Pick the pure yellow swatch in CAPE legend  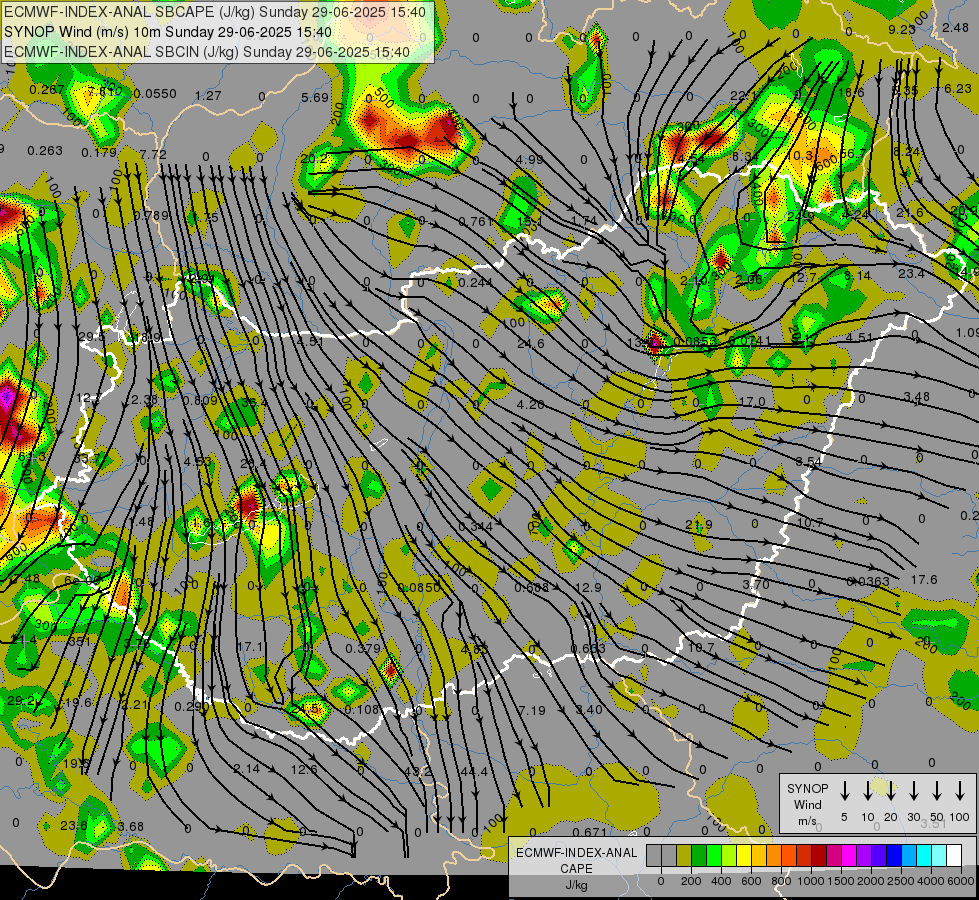(x=744, y=856)
